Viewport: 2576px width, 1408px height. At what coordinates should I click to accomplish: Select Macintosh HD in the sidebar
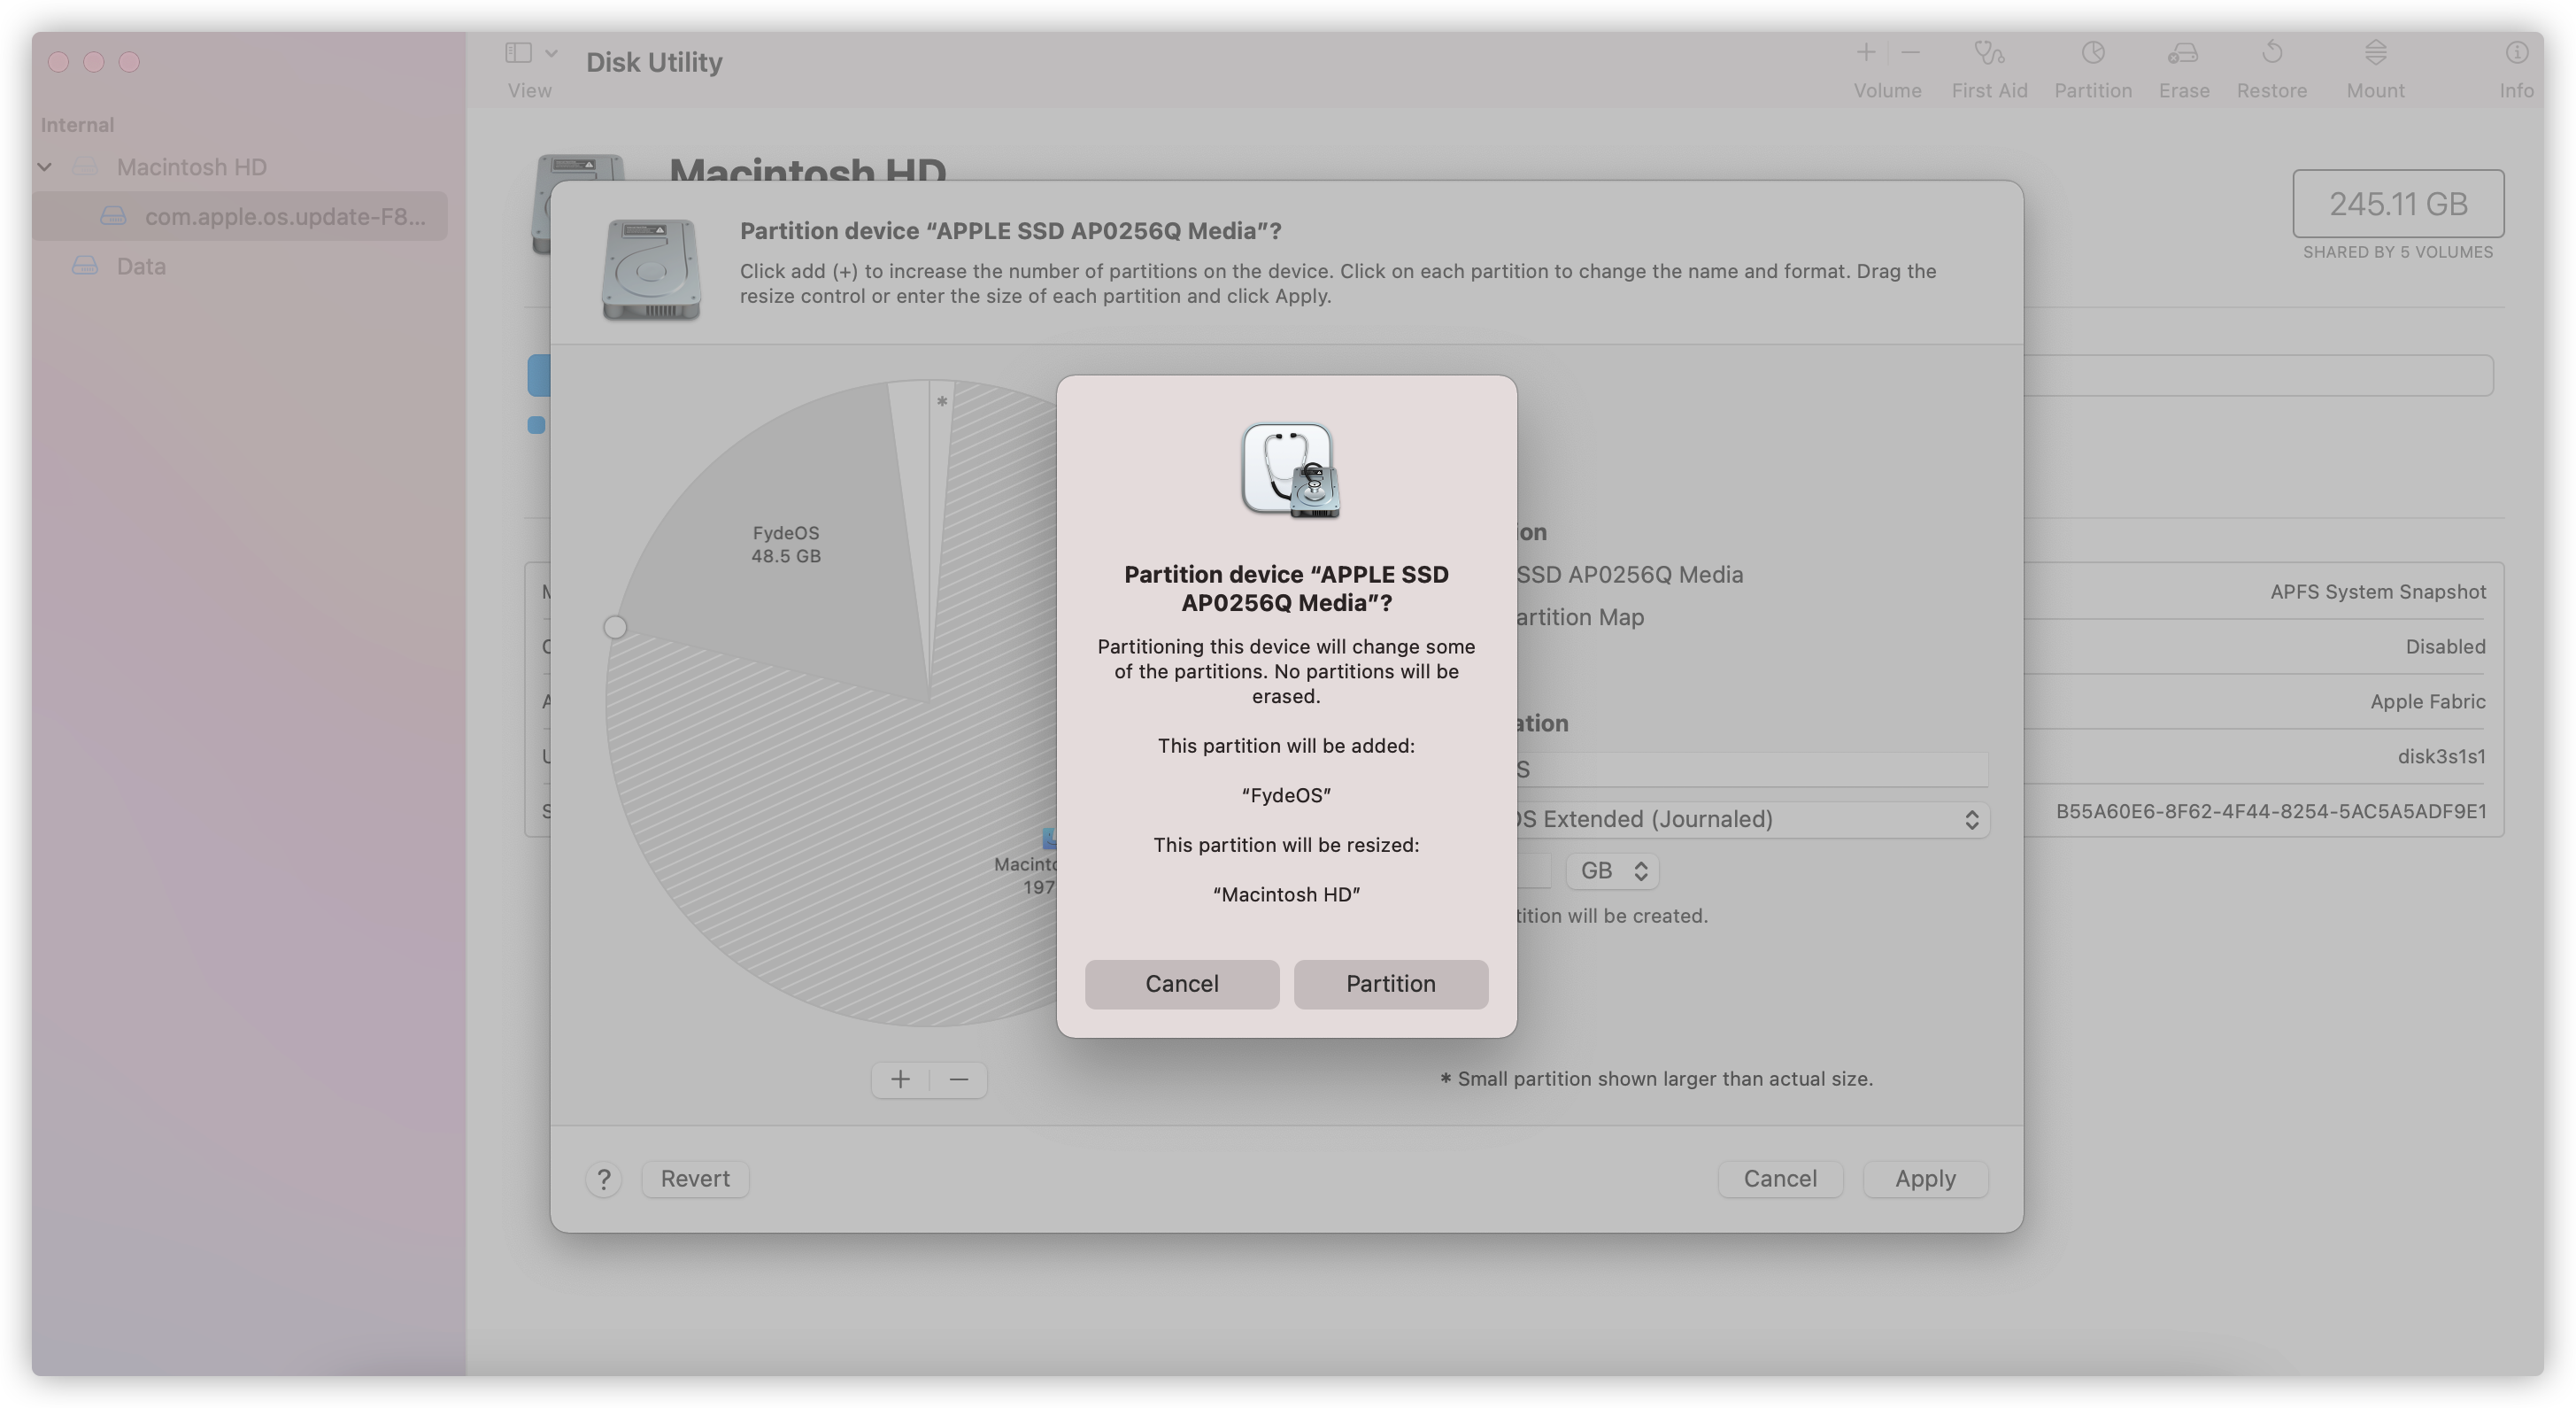(191, 167)
